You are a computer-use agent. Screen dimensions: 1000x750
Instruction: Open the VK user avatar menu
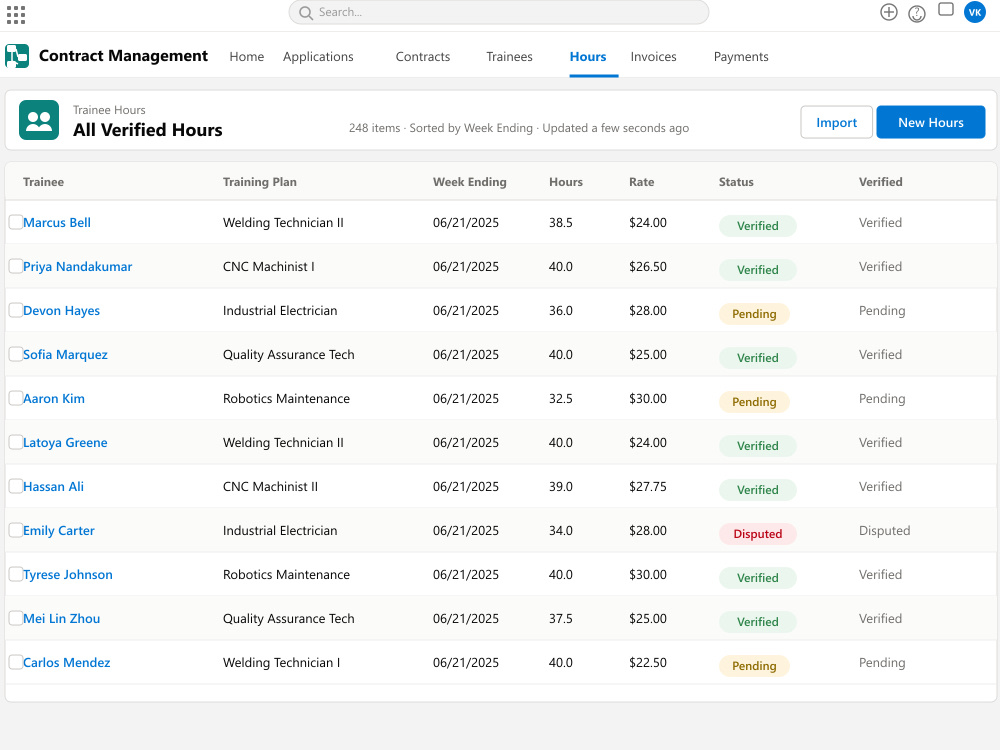point(974,12)
